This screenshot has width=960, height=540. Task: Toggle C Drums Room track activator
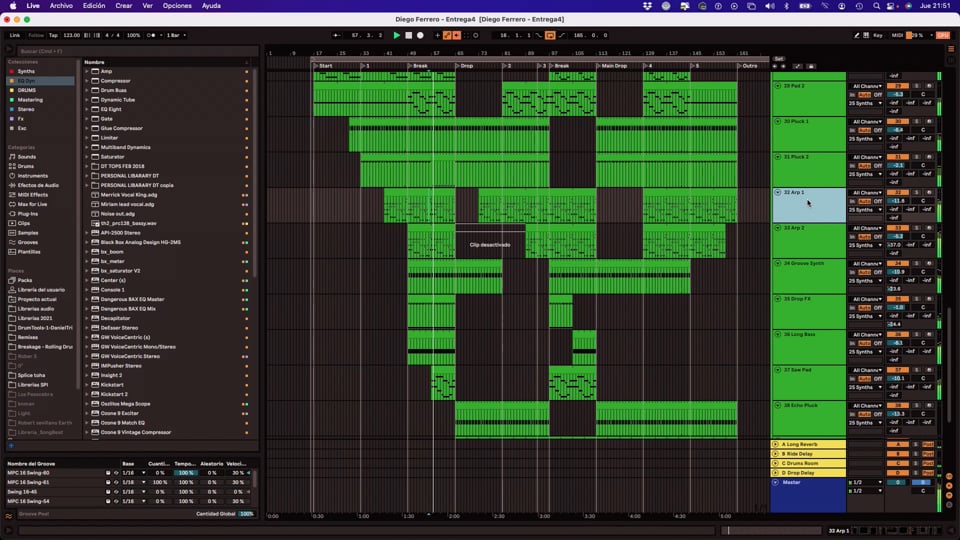898,463
